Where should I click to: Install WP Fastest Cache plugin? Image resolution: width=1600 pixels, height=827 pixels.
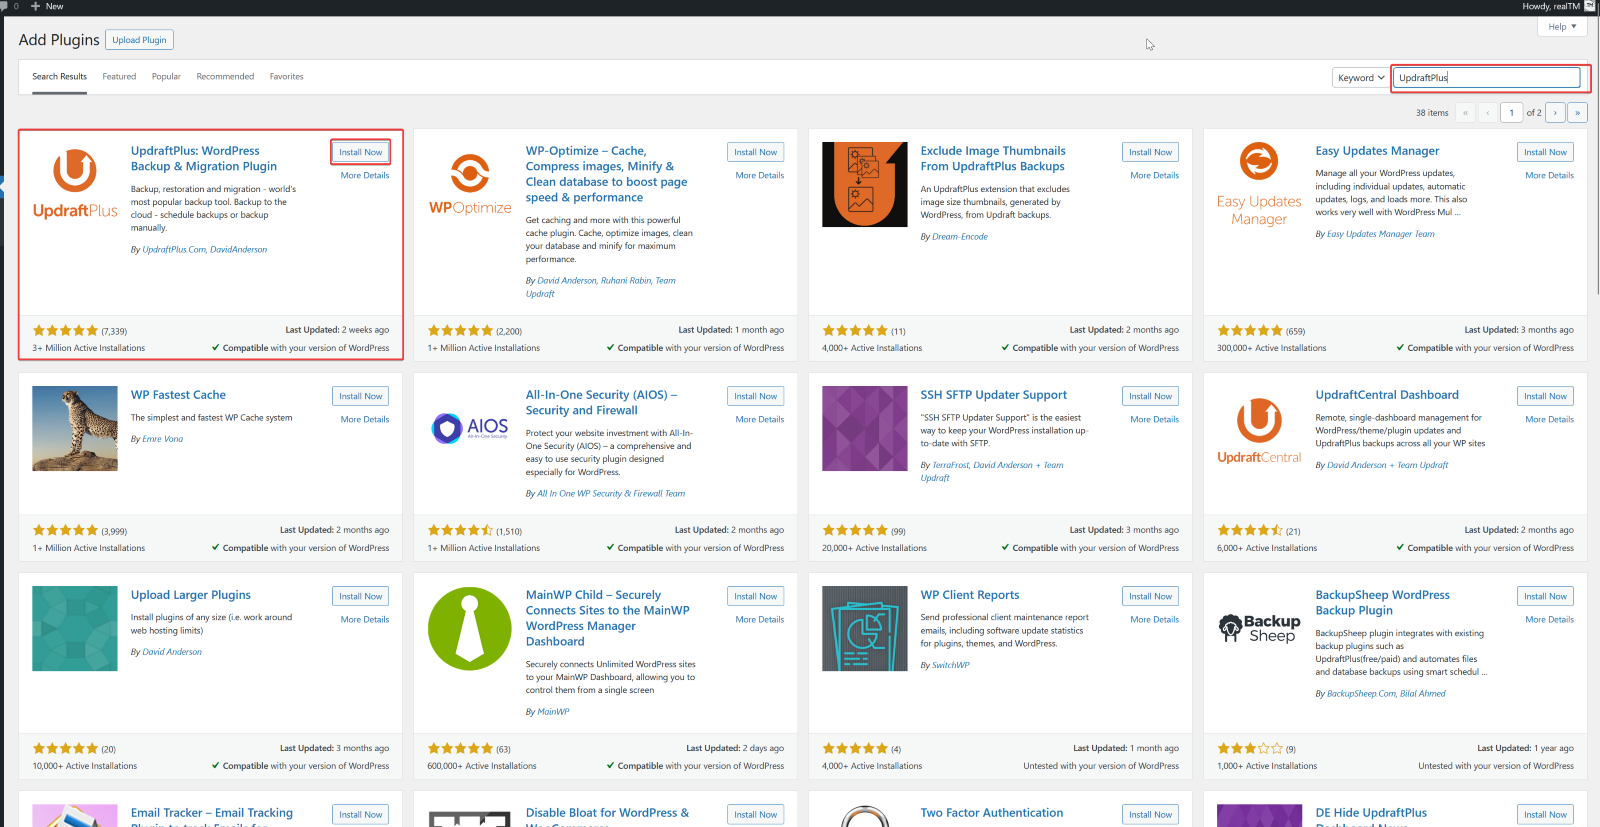click(x=360, y=396)
